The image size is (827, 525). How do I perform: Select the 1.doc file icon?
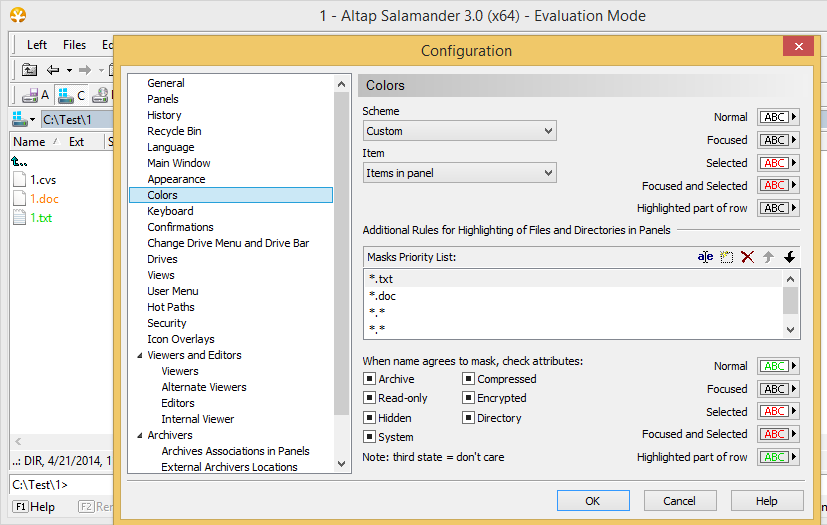point(20,198)
